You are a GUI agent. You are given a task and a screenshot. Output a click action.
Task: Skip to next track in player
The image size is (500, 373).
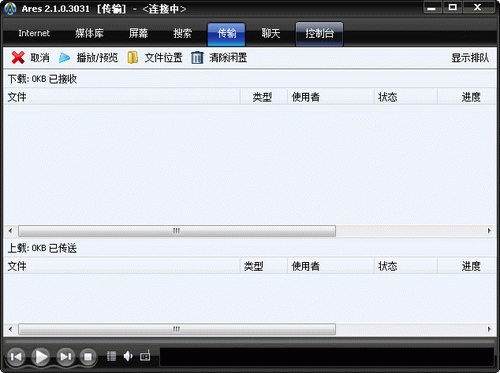pyautogui.click(x=65, y=357)
